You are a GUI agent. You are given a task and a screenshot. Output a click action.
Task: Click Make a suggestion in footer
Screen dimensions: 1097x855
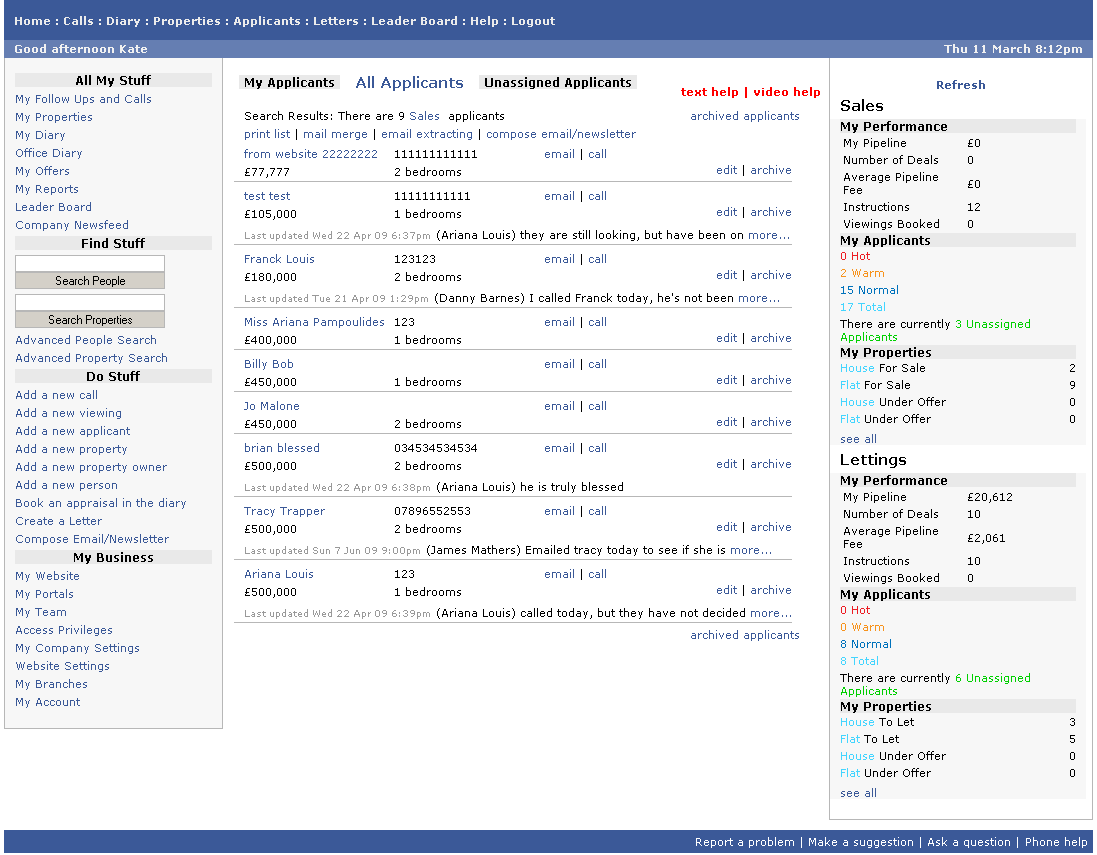pyautogui.click(x=861, y=842)
